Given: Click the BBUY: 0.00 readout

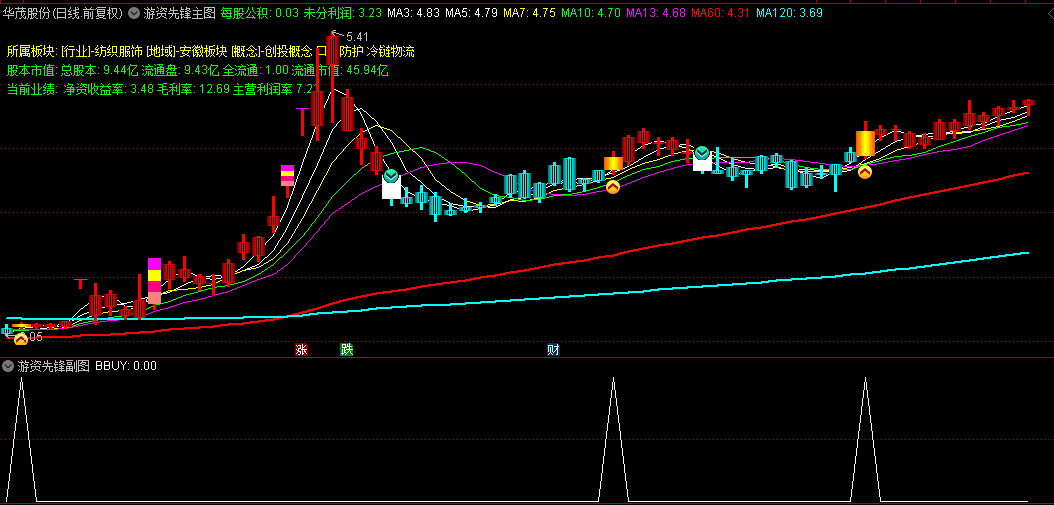Looking at the screenshot, I should coord(126,366).
